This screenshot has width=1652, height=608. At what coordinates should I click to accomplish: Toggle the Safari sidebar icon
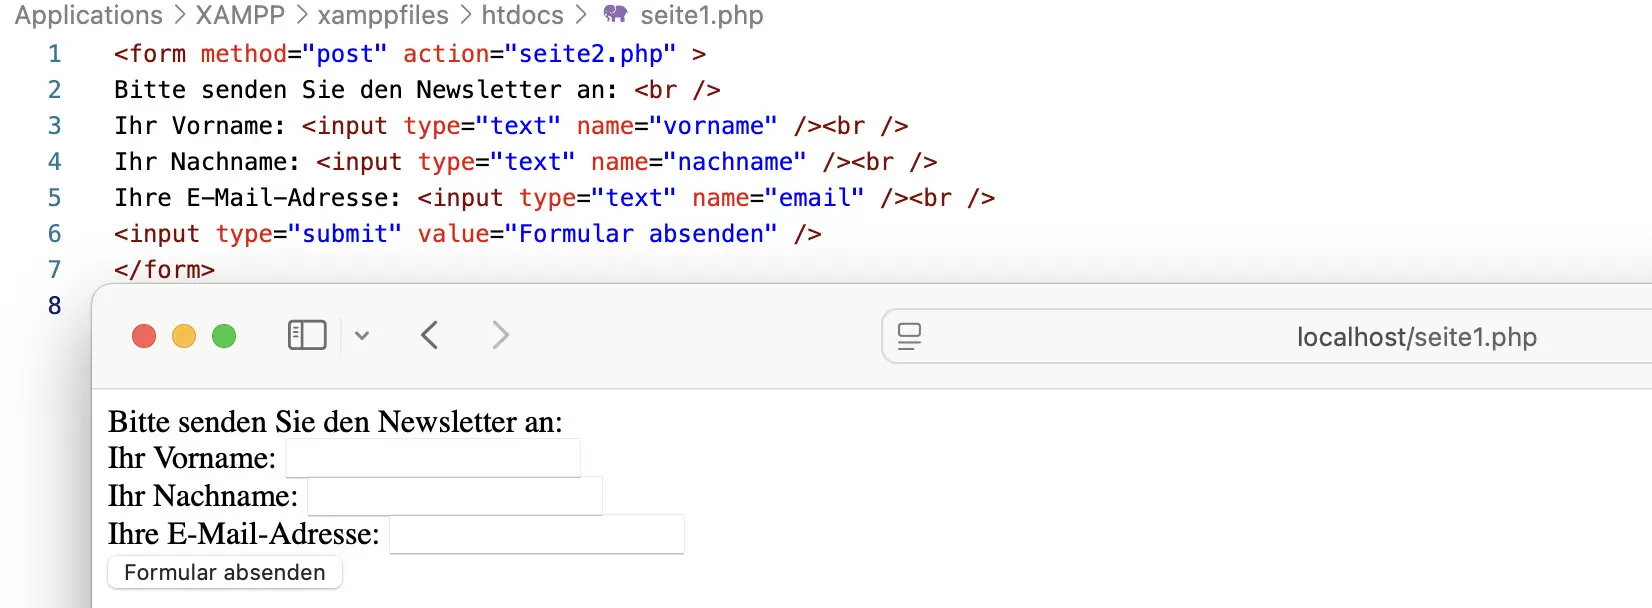click(307, 335)
